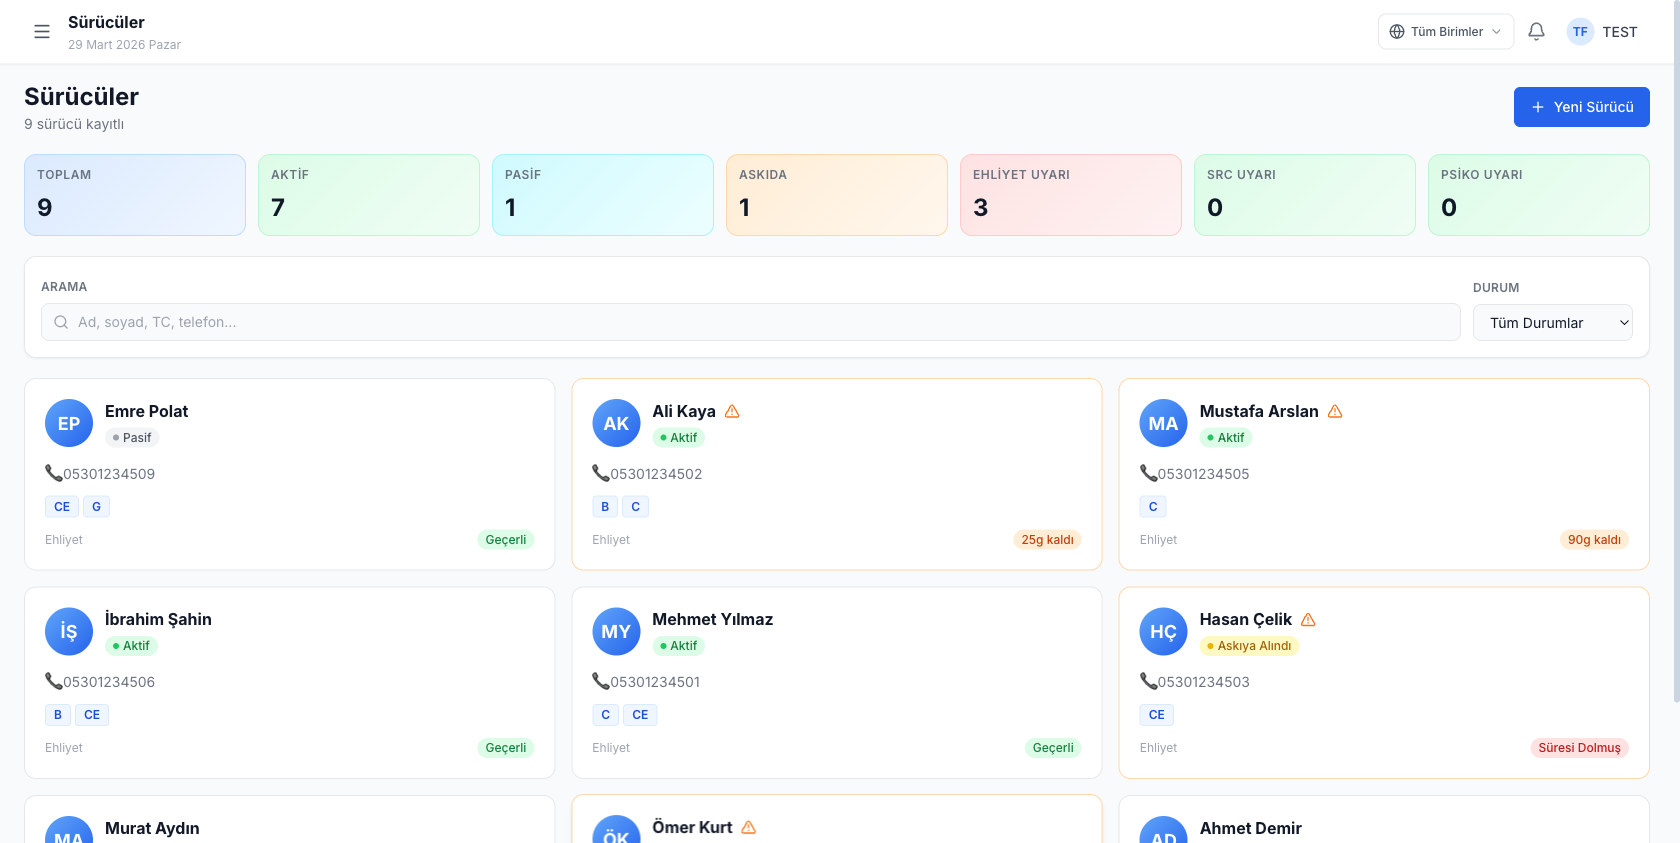Open İbrahim Şahin's driver name link
Screen dimensions: 1680x843
[158, 620]
